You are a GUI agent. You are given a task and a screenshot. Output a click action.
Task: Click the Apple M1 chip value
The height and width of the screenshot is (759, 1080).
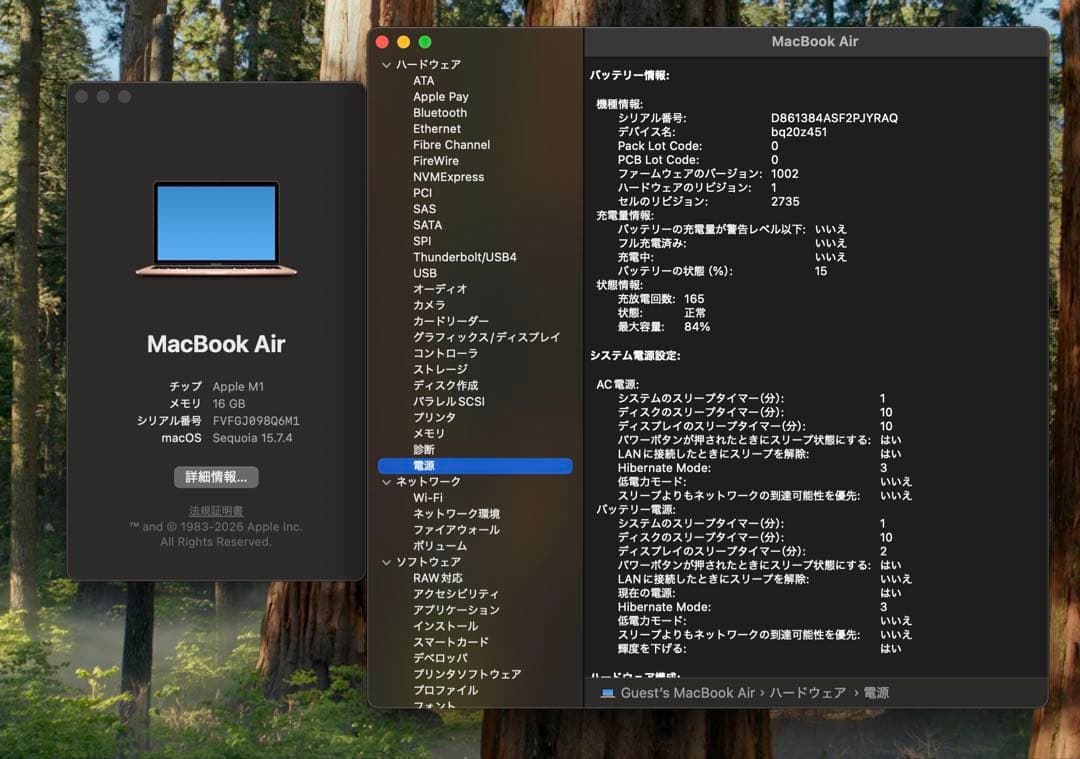click(x=238, y=386)
